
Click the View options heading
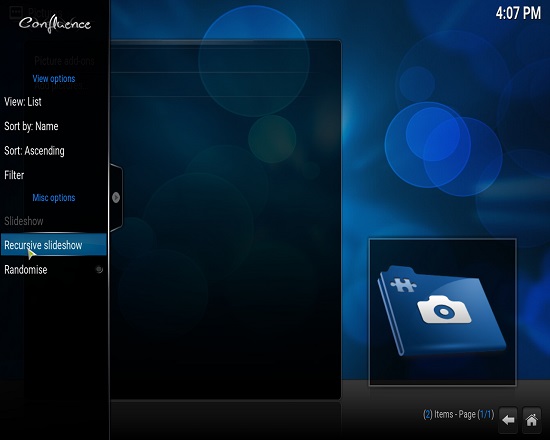tap(54, 79)
